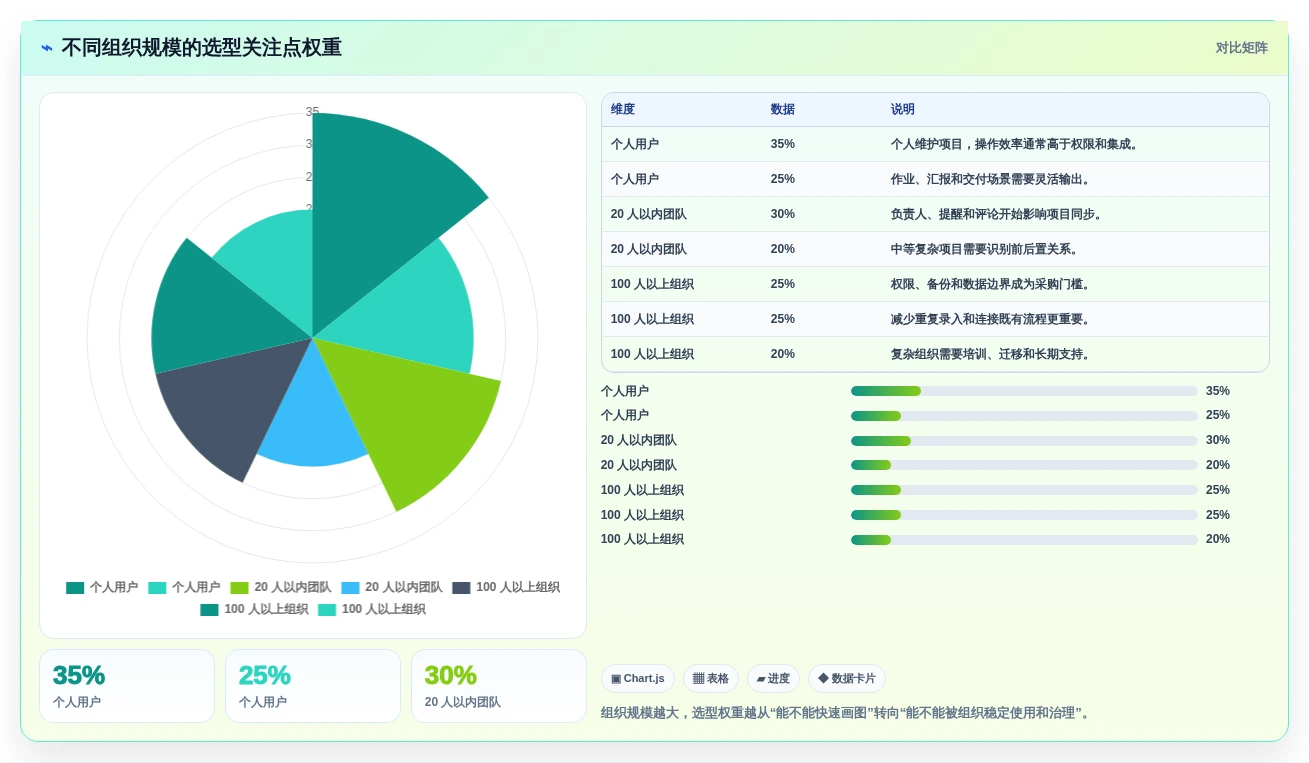The image size is (1309, 763).
Task: Open the 30% 20 人以内团队 stat card
Action: (x=499, y=686)
